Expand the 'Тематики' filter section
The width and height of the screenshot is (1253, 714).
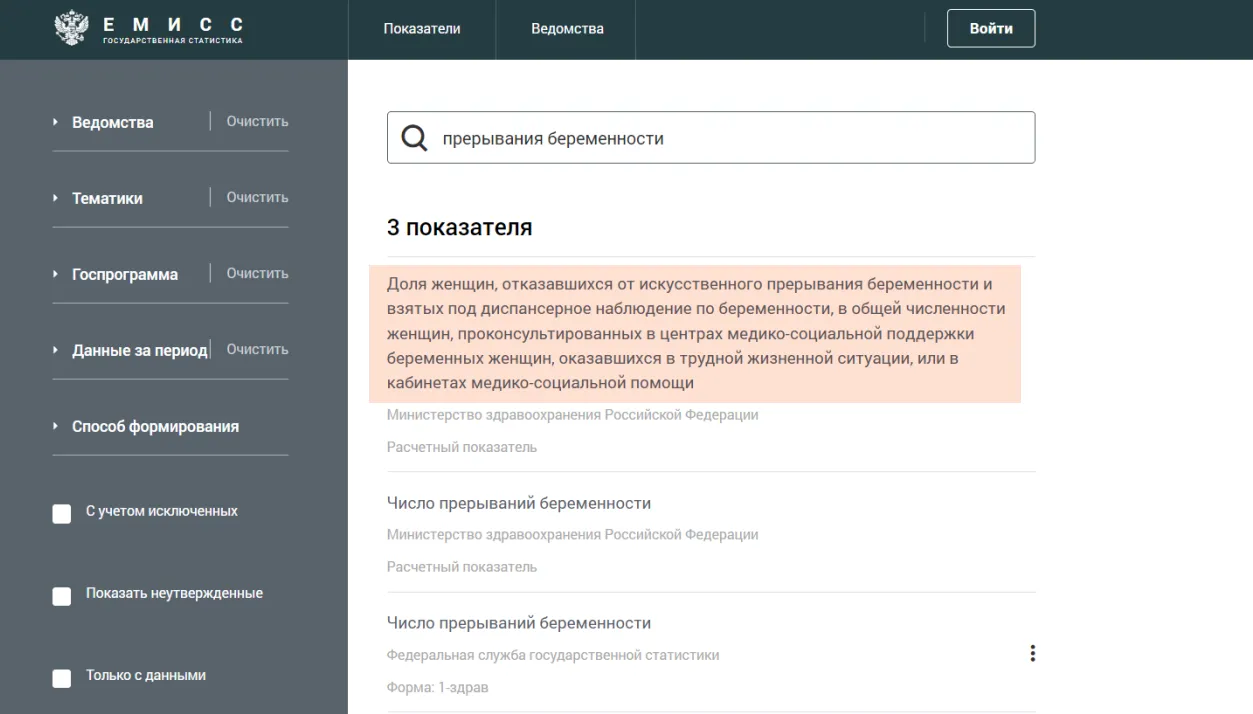click(x=107, y=198)
